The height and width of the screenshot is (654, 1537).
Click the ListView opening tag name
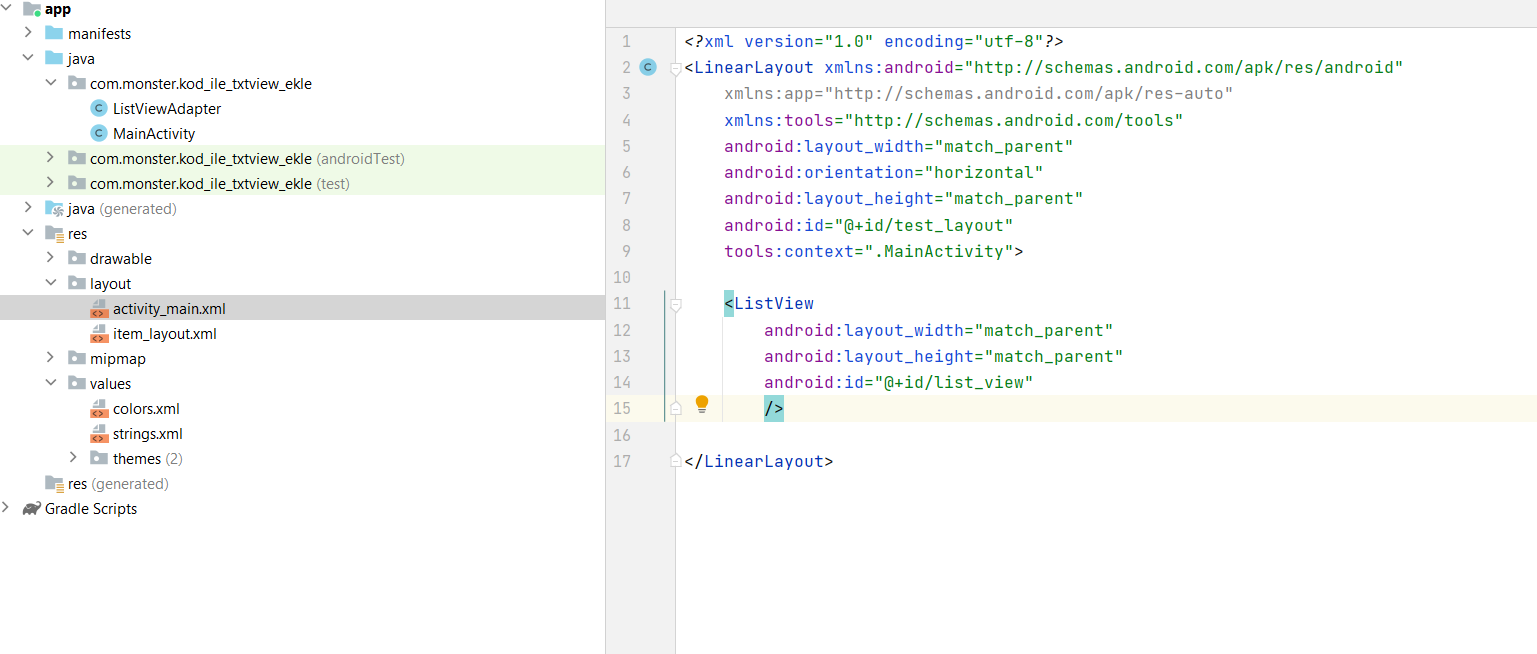coord(774,303)
